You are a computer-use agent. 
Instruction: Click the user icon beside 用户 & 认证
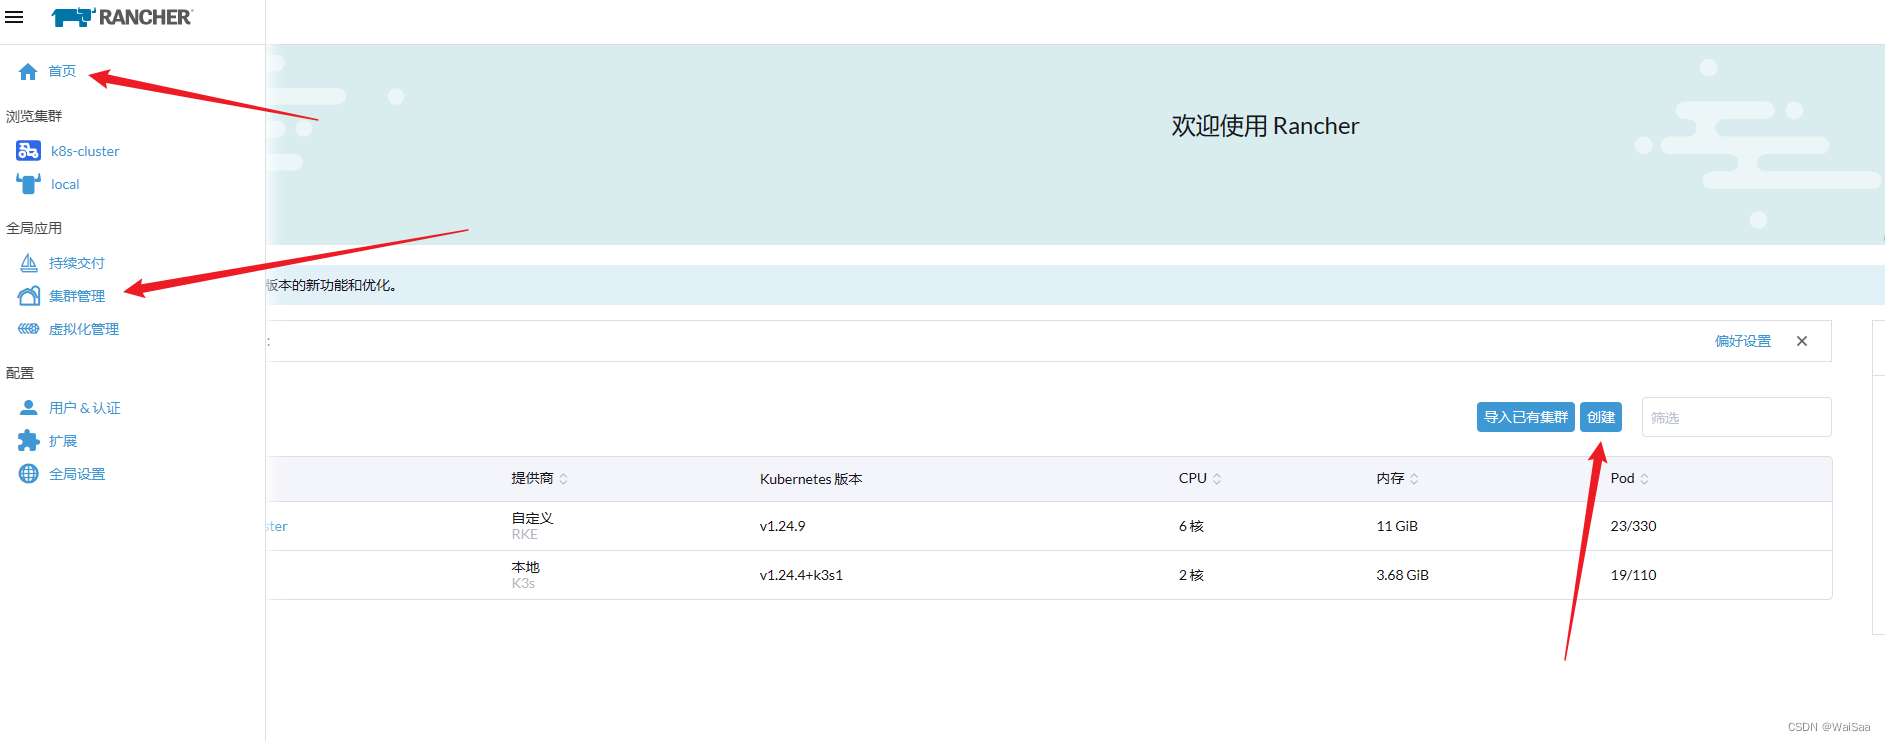pyautogui.click(x=29, y=408)
